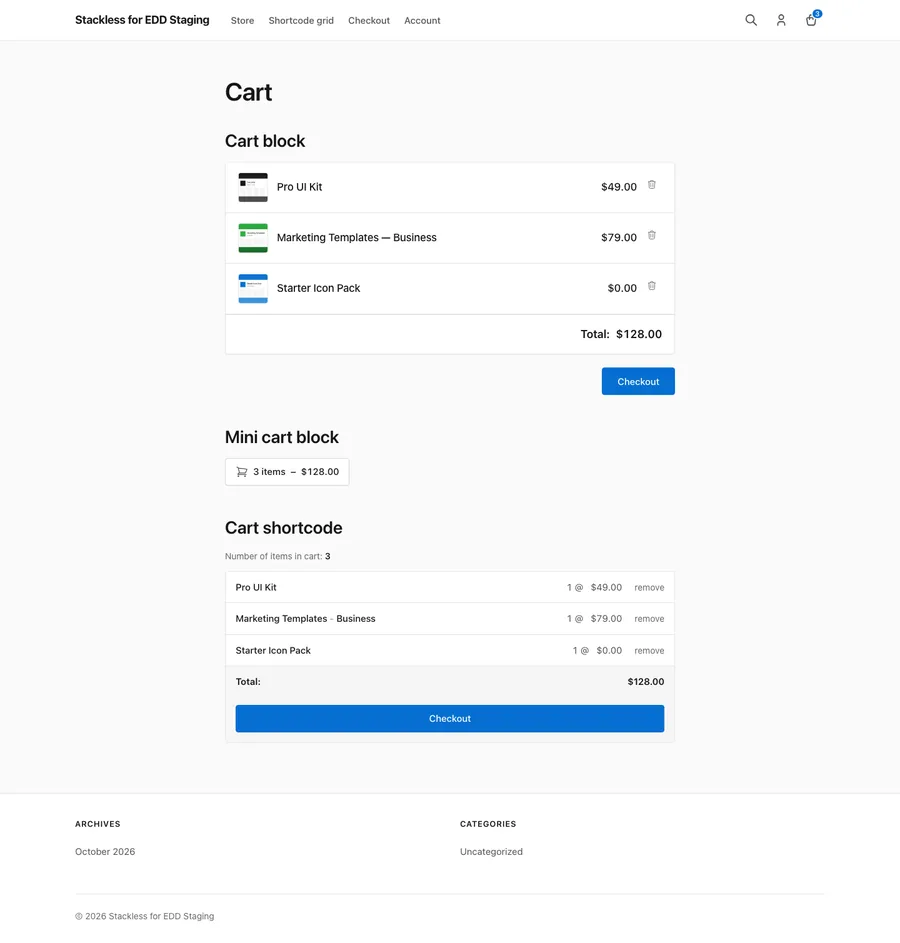Open the mini cart 3 items button

click(287, 472)
